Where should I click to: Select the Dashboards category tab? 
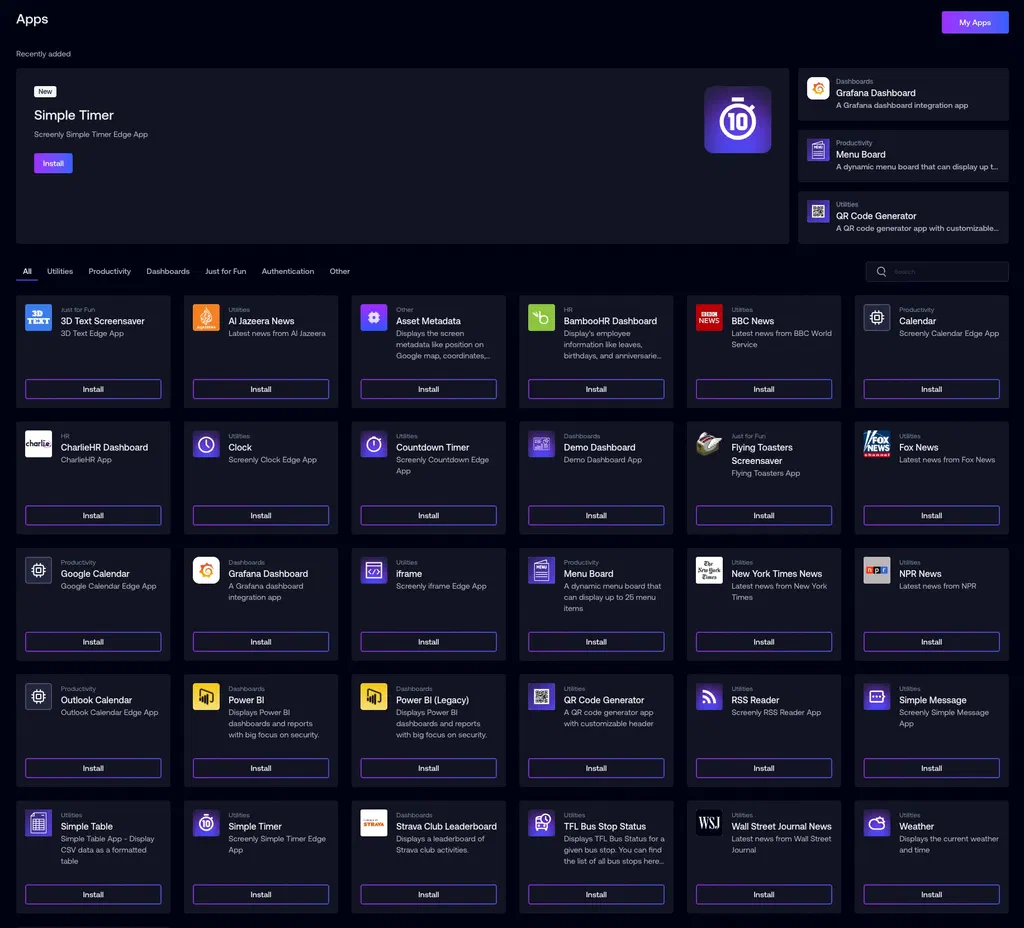coord(168,271)
